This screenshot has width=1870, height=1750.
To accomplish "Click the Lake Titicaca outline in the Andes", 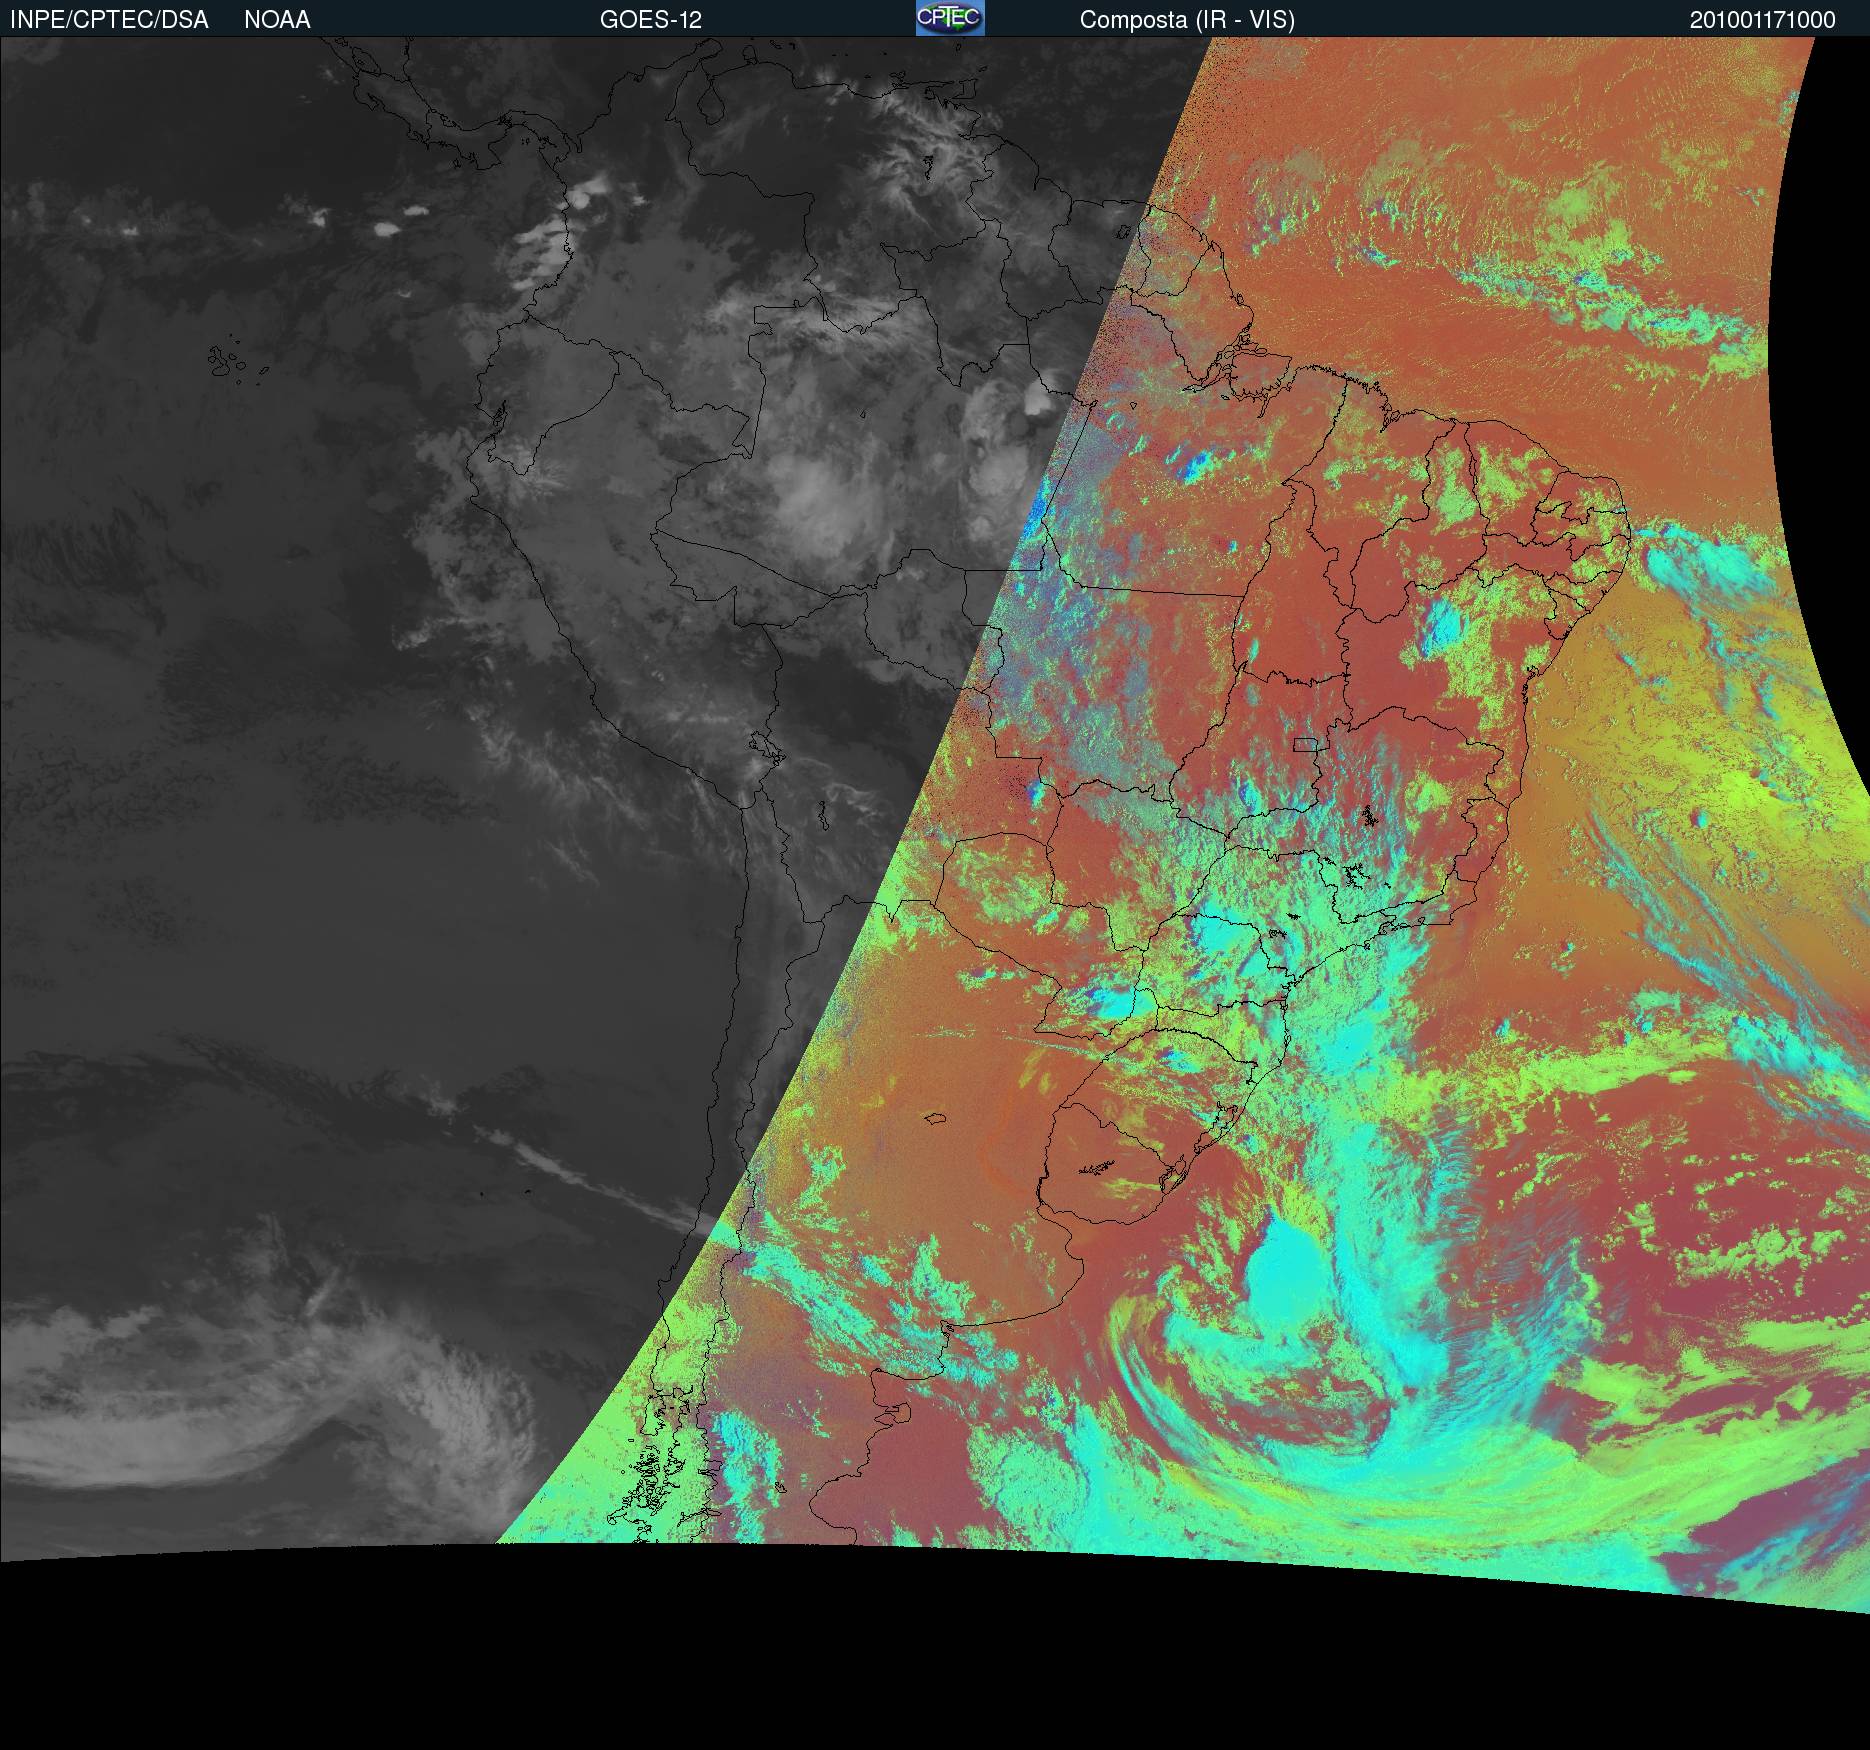I will tap(764, 746).
